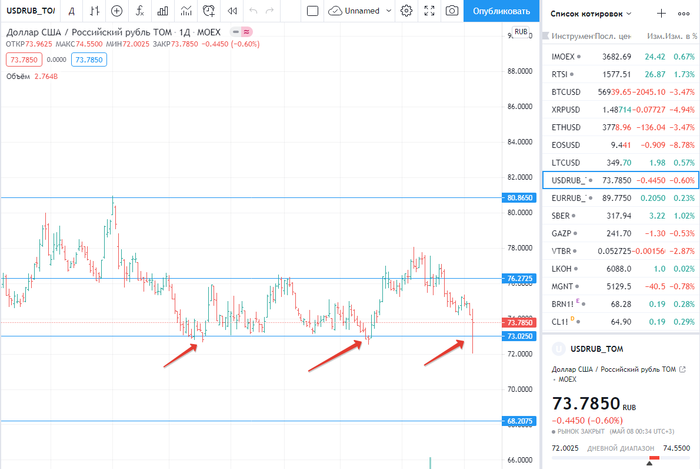Select the highlighted USDRUB_ watchlist row
Viewport: 700px width, 469px height.
pyautogui.click(x=621, y=180)
